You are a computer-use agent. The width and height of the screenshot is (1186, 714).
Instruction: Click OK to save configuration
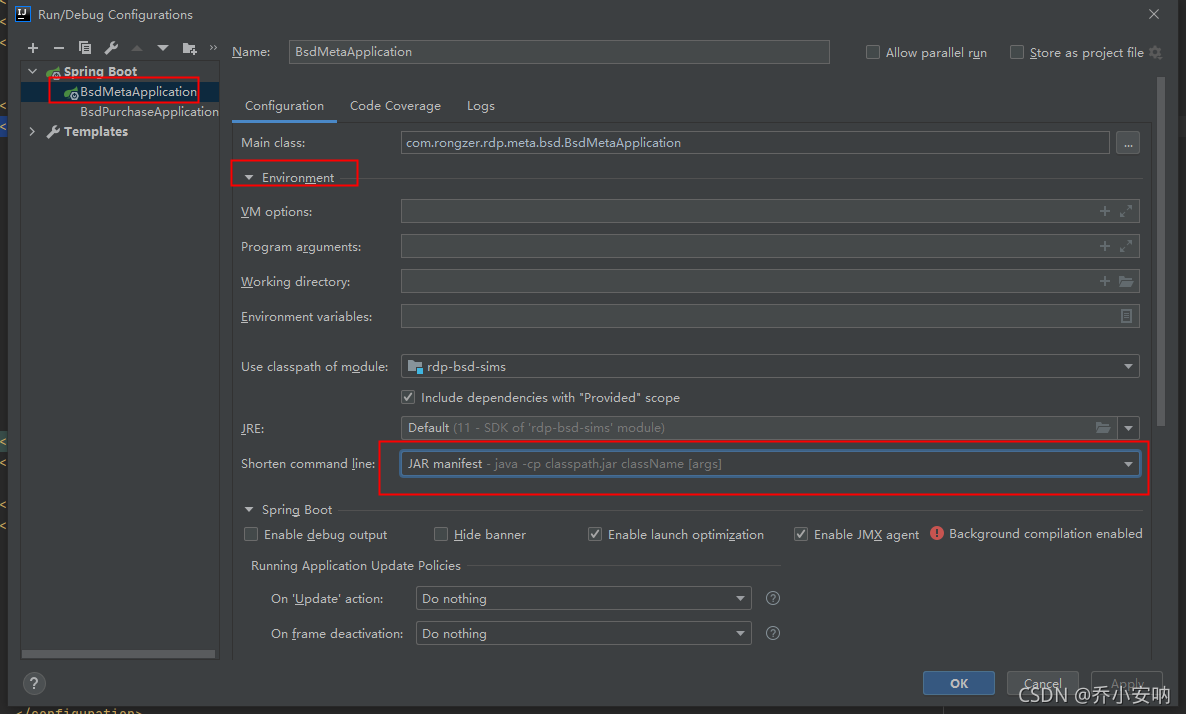tap(958, 683)
